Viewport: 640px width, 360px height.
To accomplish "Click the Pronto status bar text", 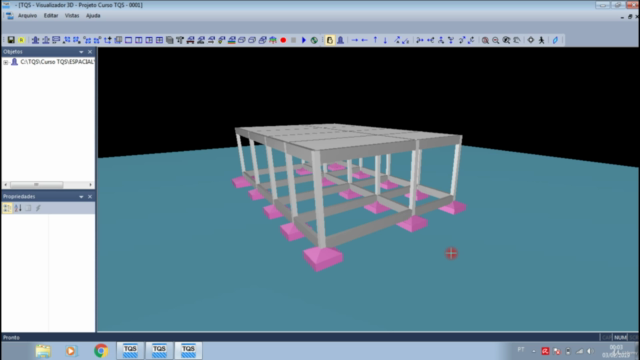I will point(11,338).
